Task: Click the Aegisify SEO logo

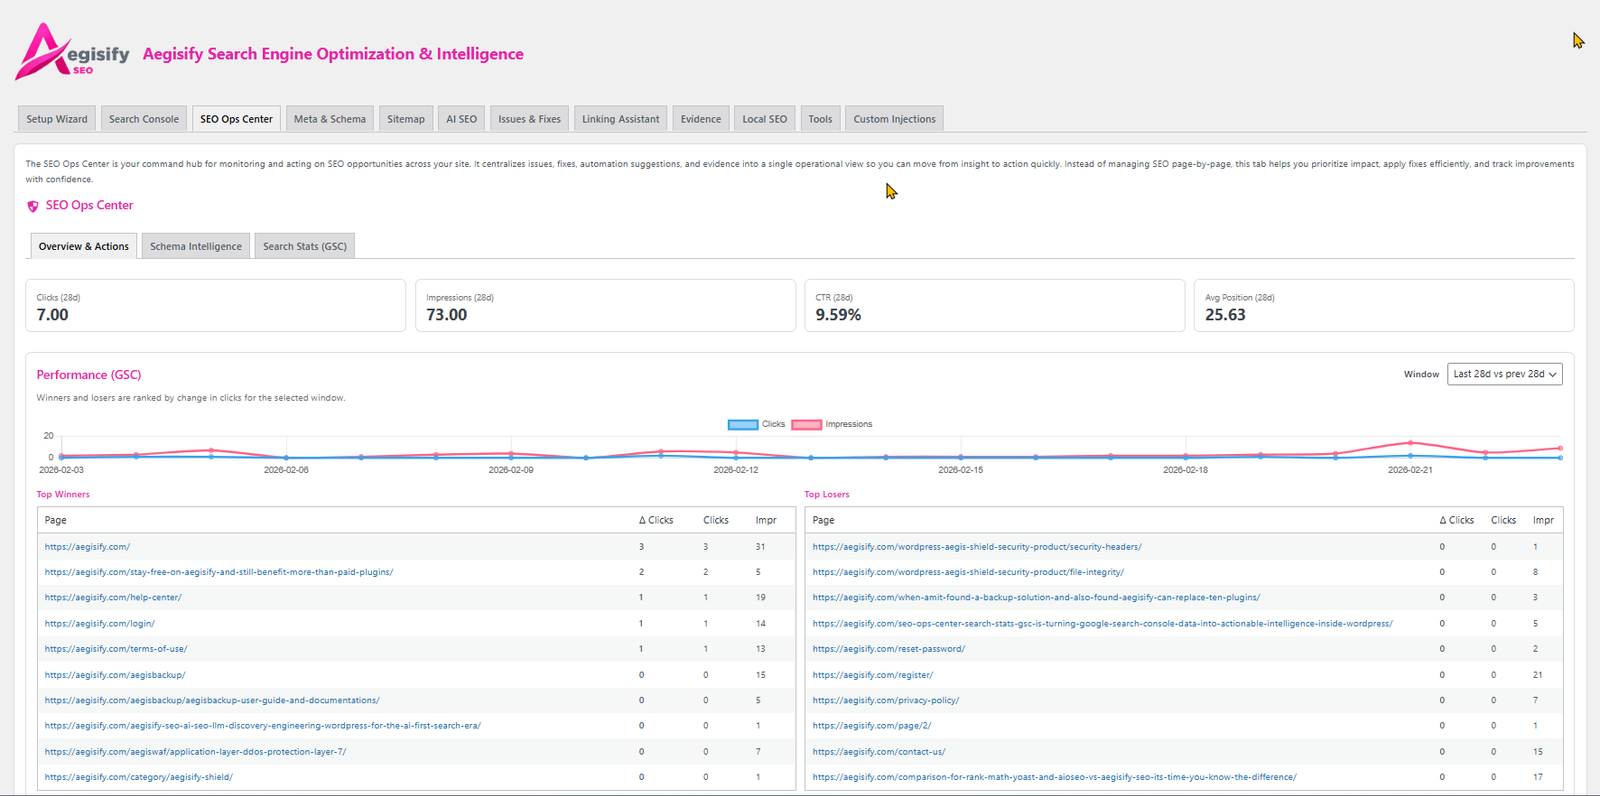Action: [x=72, y=52]
